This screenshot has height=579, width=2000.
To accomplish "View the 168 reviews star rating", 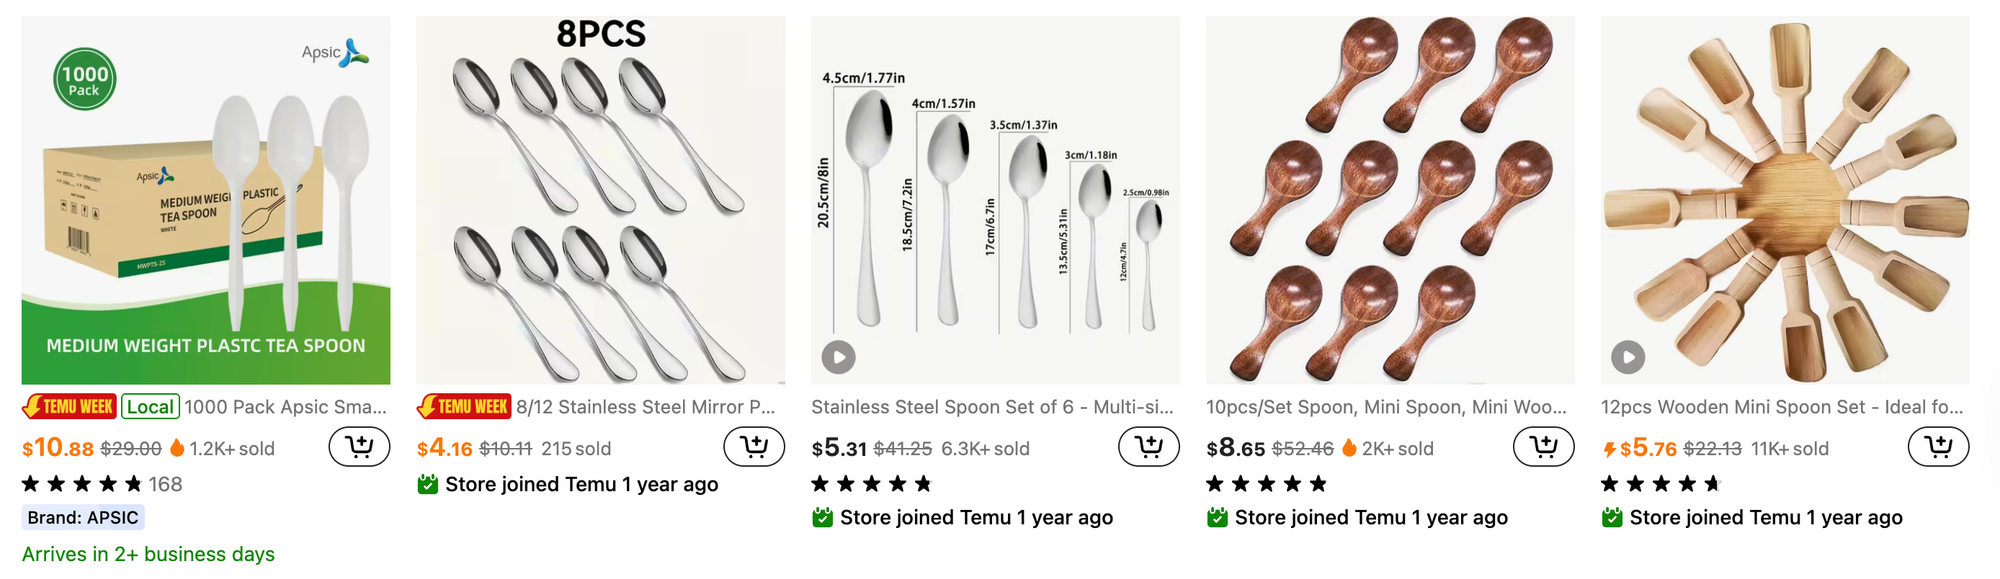I will (102, 484).
